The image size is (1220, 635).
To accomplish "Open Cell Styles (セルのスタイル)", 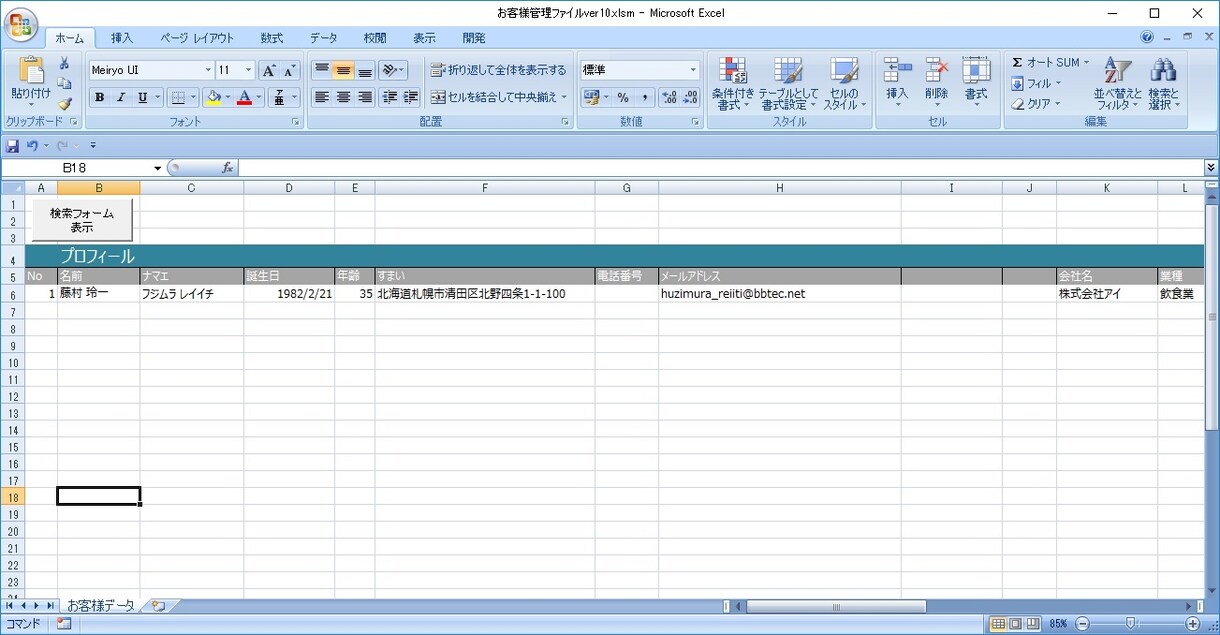I will [x=844, y=83].
